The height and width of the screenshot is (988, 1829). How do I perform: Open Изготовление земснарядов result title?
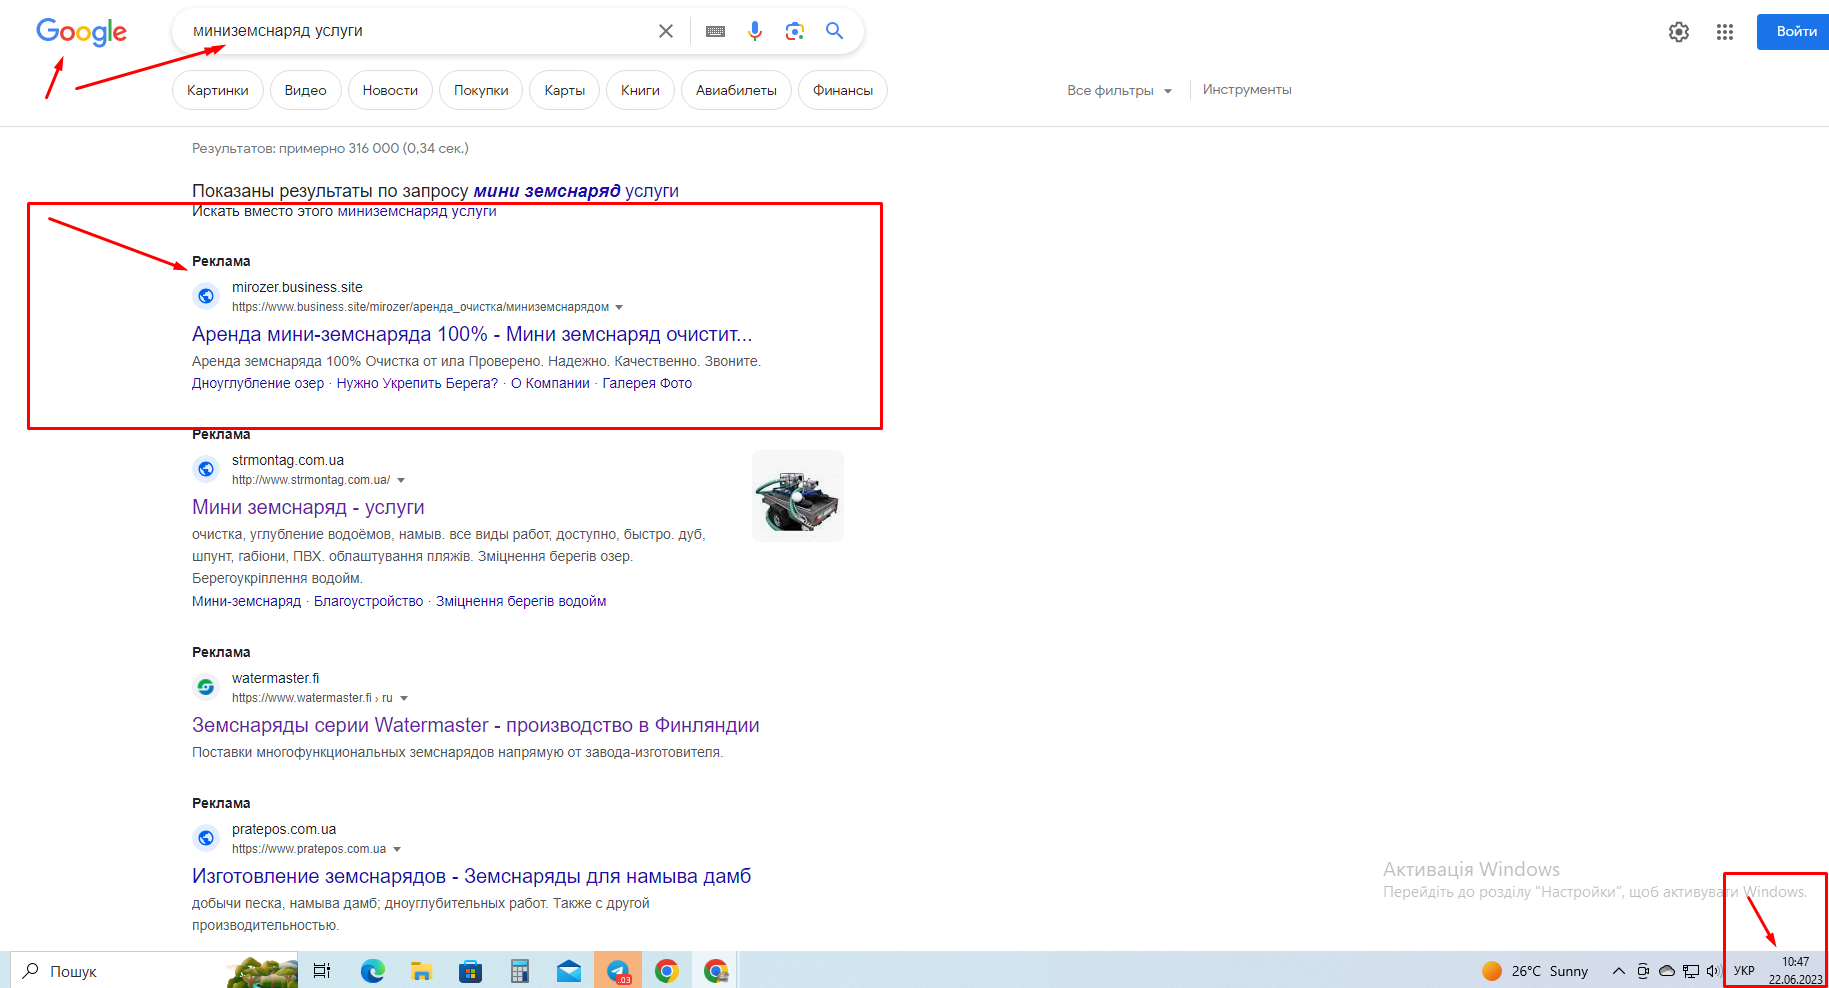click(x=471, y=876)
